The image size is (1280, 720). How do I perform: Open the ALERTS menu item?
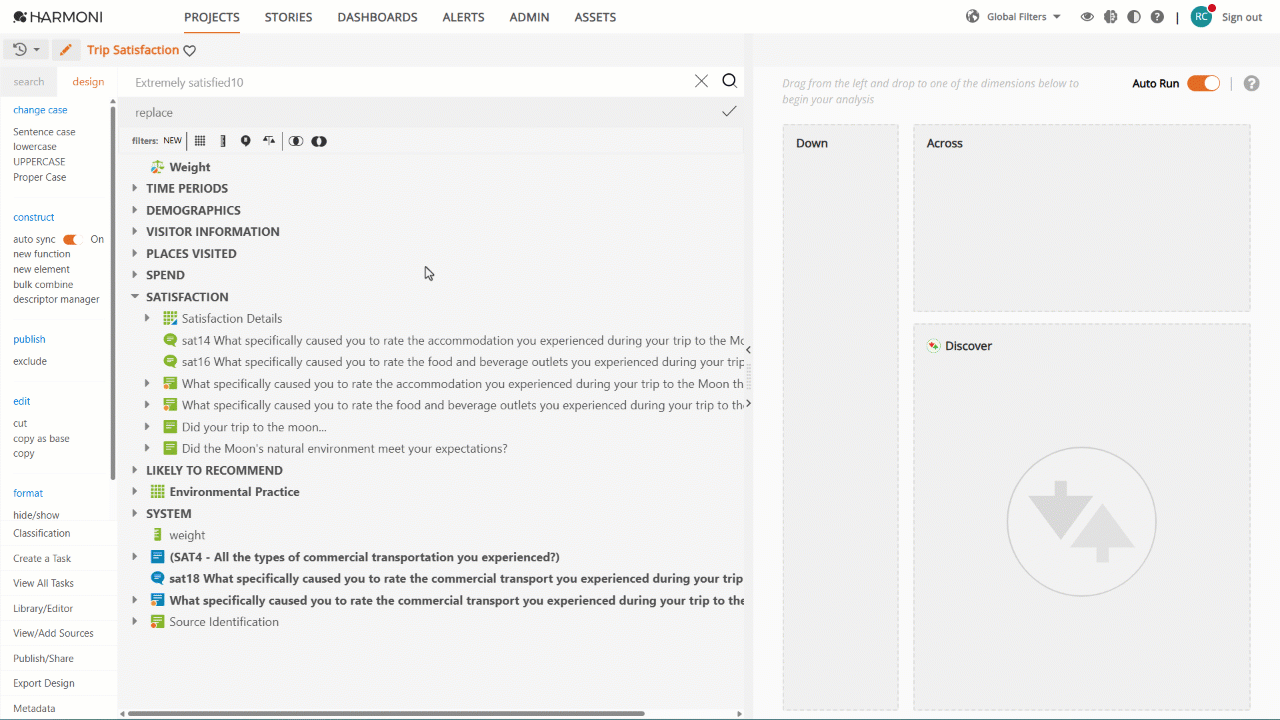(463, 17)
